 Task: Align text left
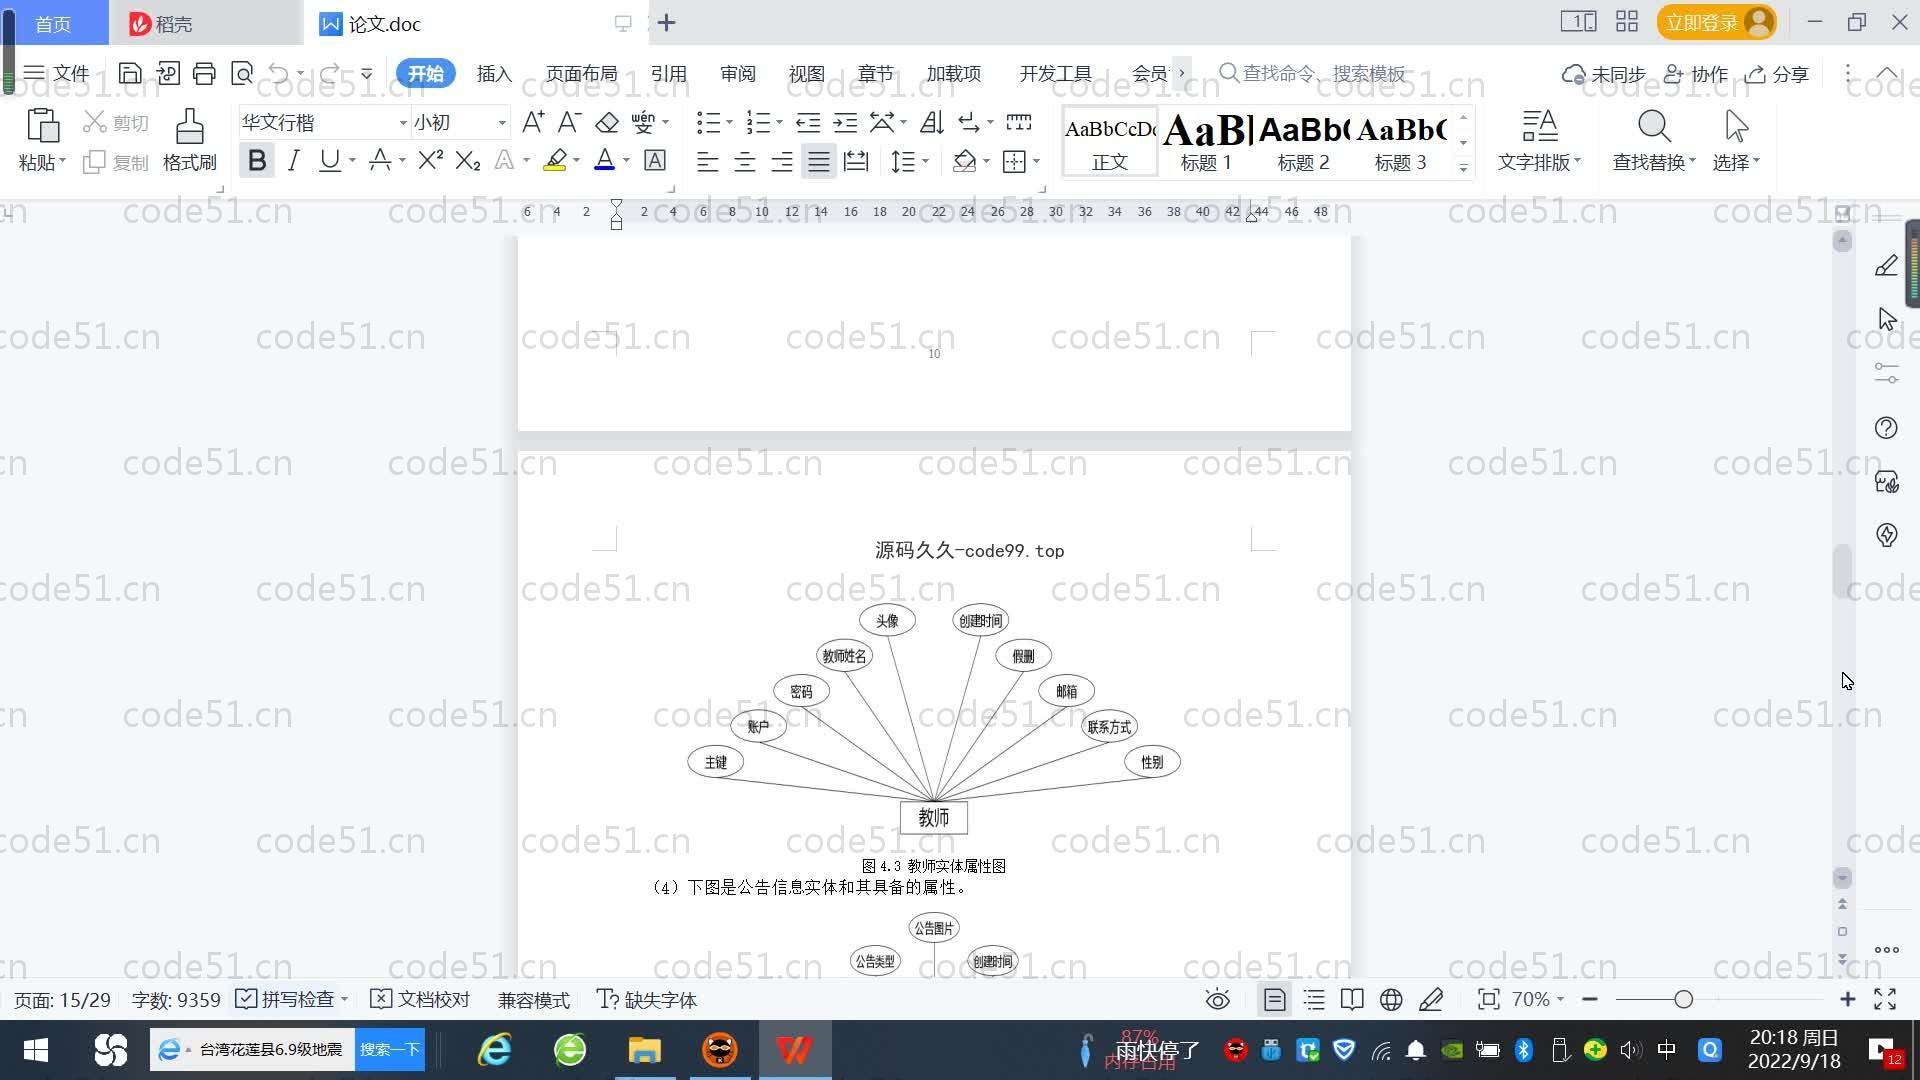point(707,161)
